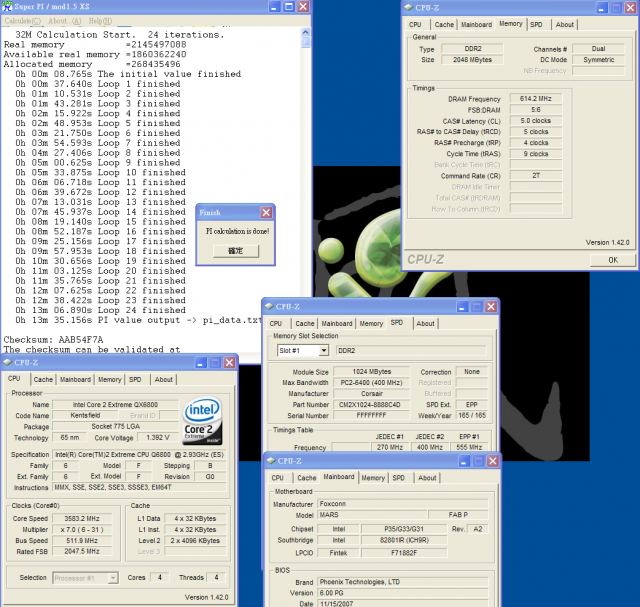The width and height of the screenshot is (640, 607).
Task: Click scroll up arrow in Super PI window
Action: pos(305,32)
